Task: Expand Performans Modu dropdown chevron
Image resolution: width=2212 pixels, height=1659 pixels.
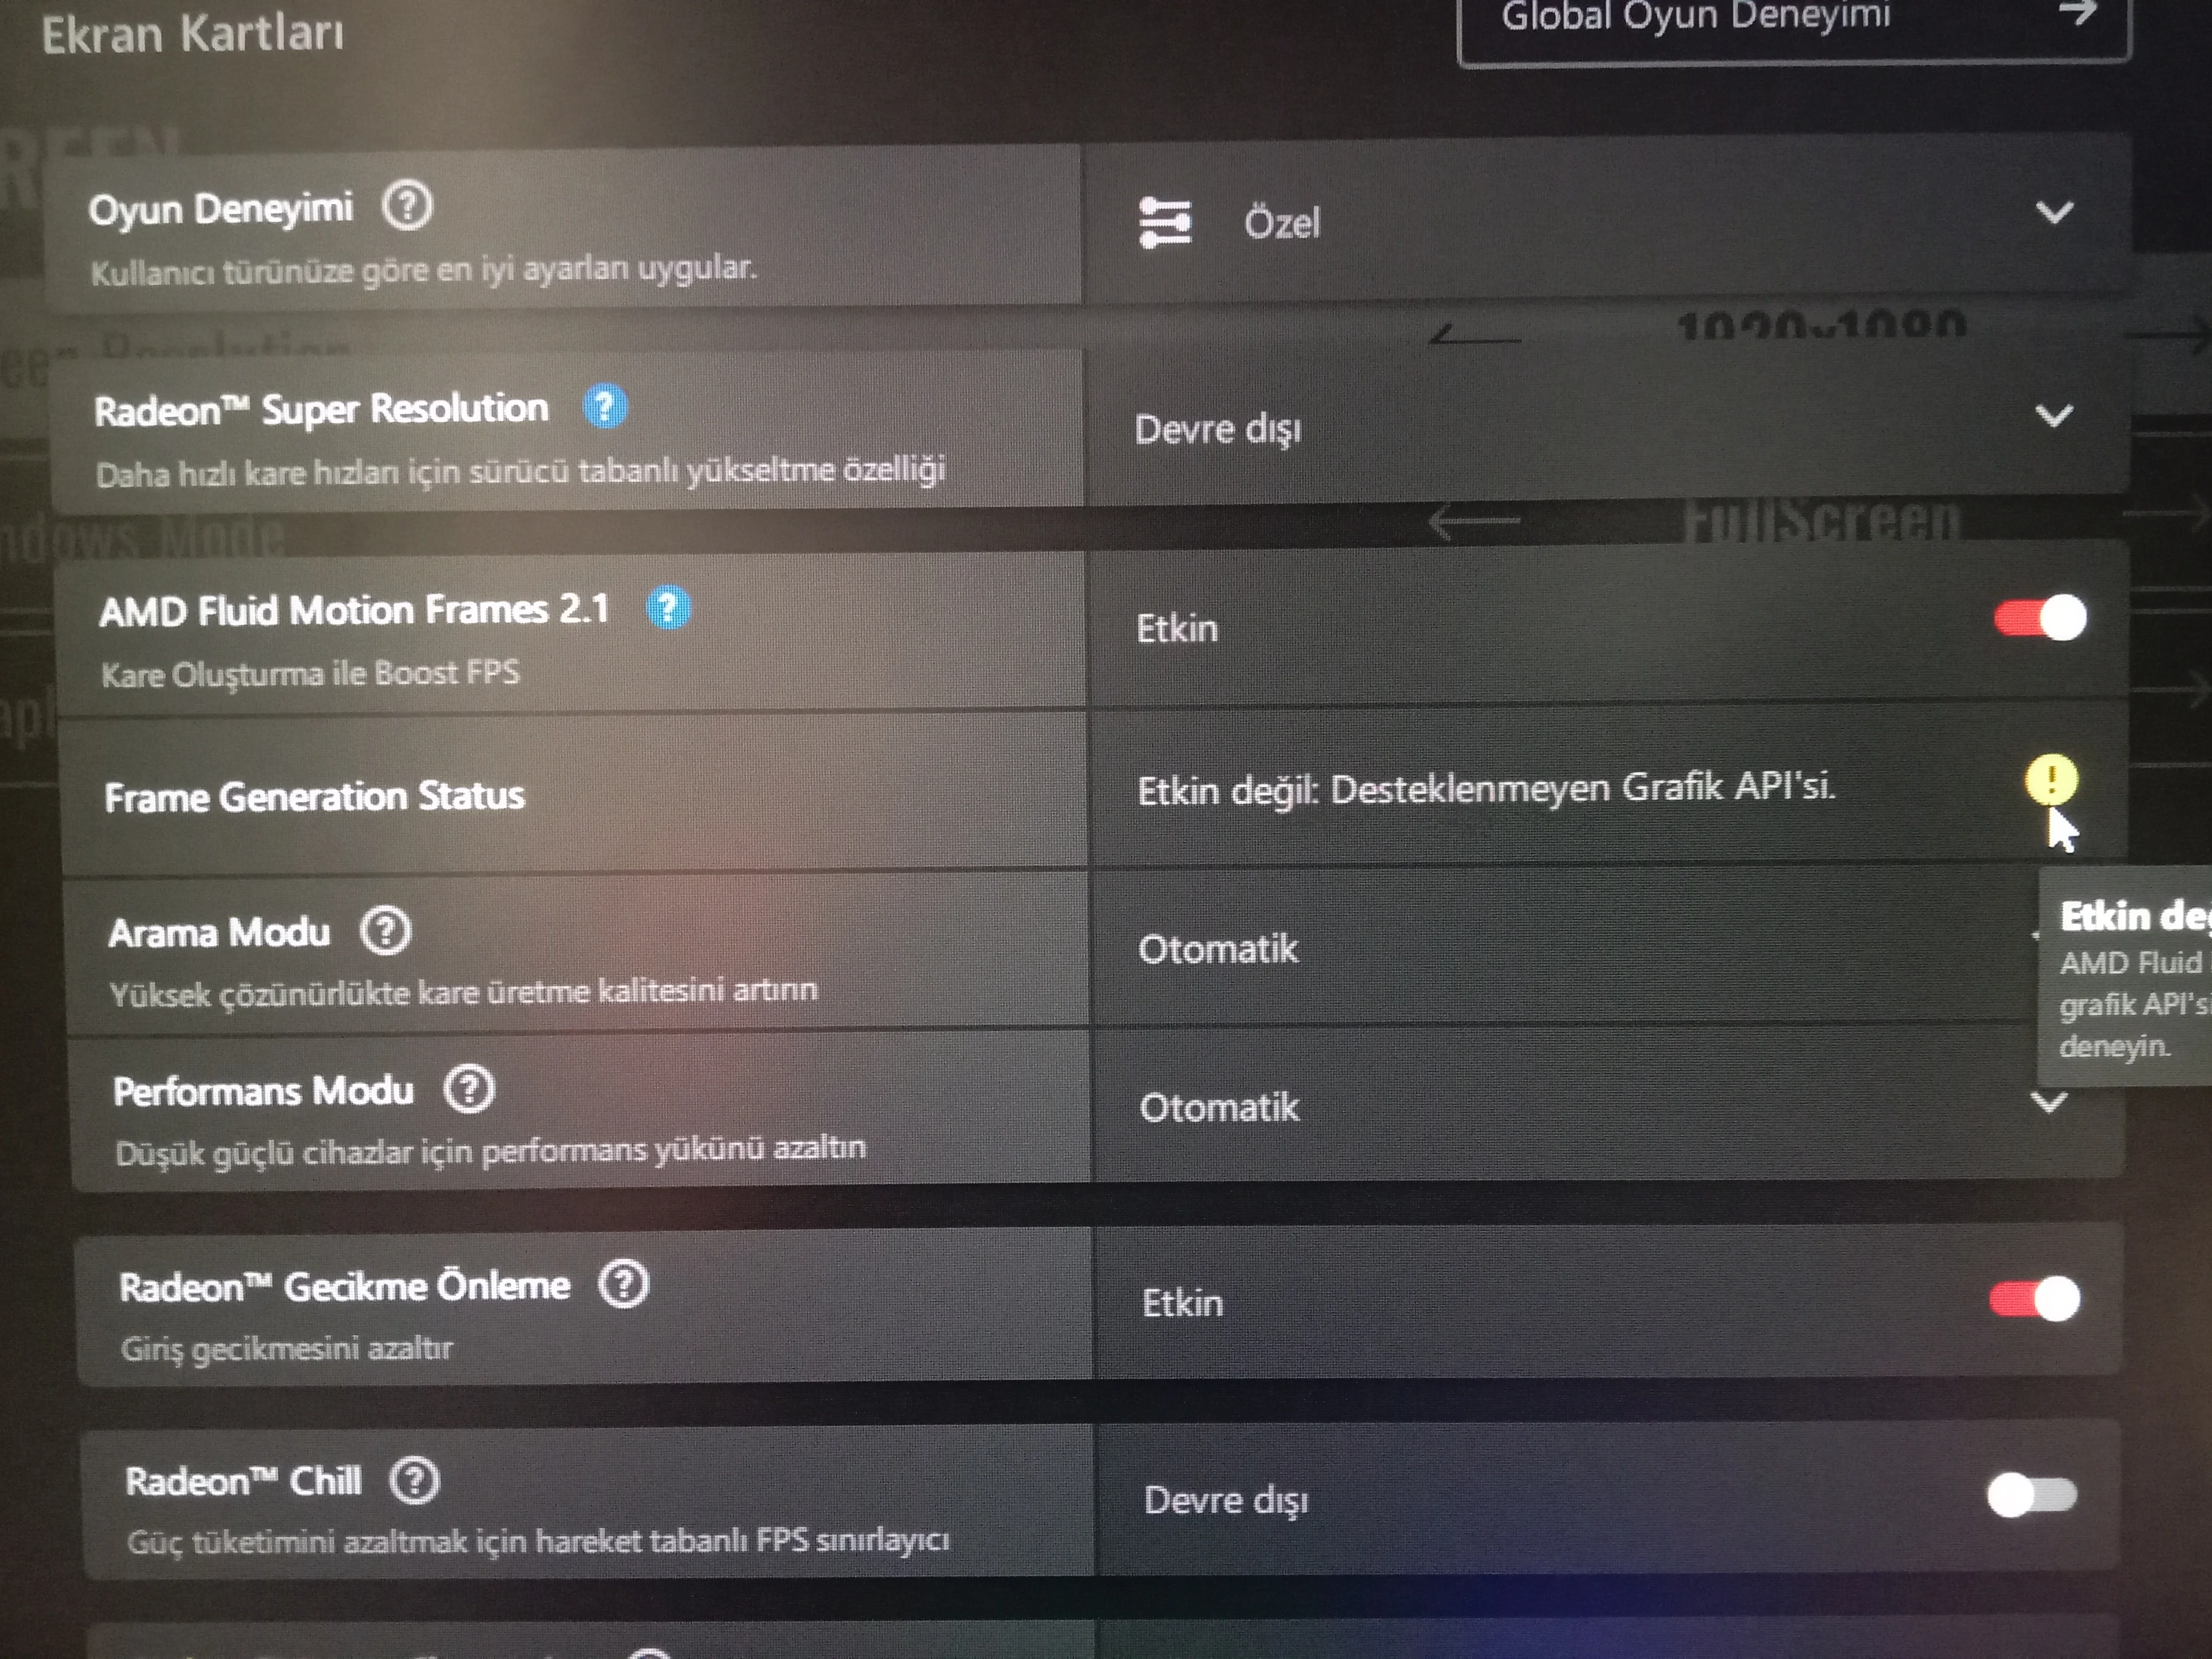Action: click(2049, 1102)
